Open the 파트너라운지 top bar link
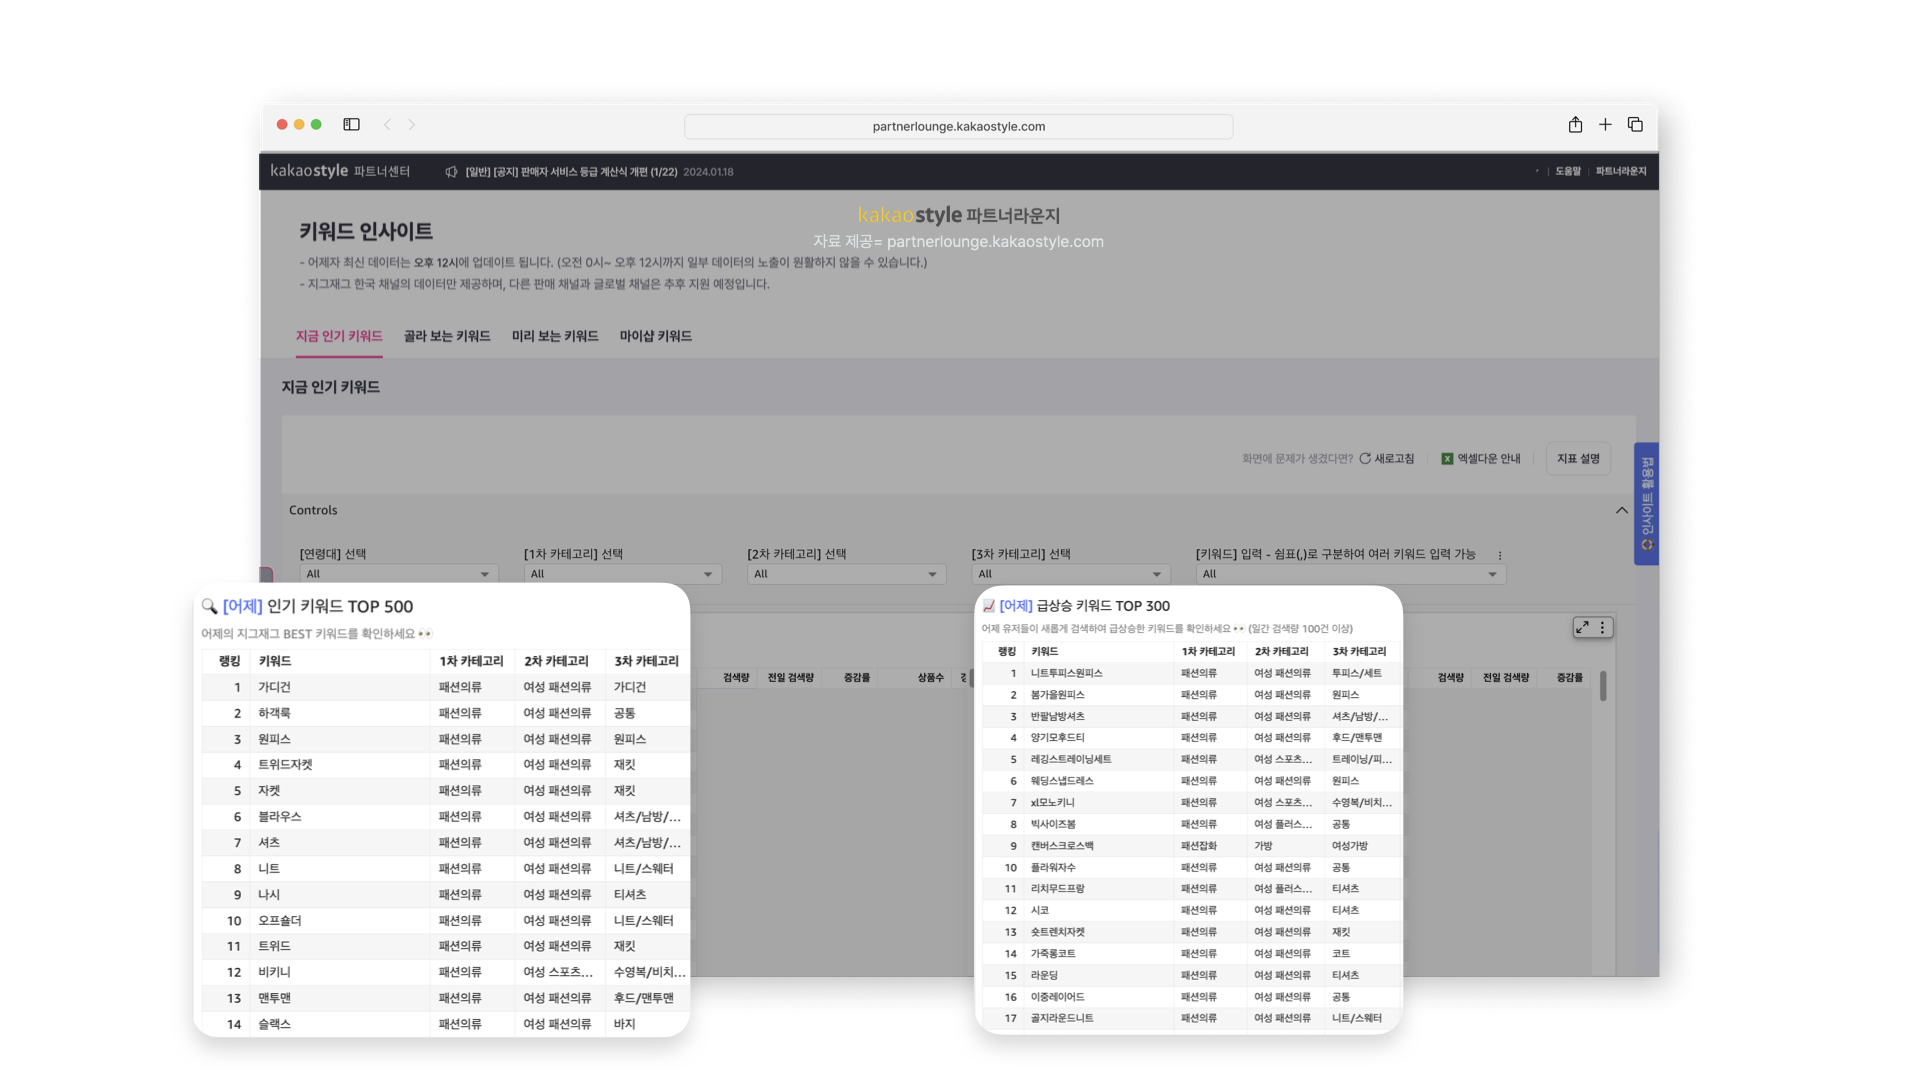The image size is (1920, 1080). click(x=1621, y=172)
